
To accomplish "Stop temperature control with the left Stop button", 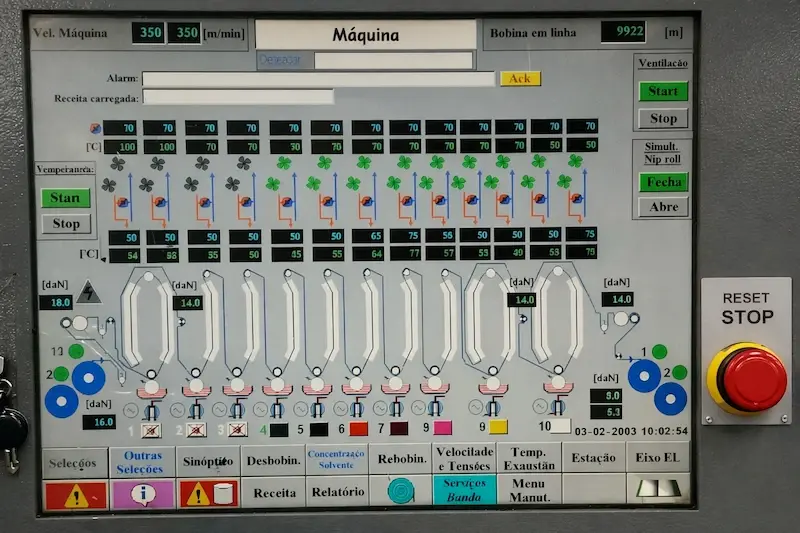I will coord(66,223).
